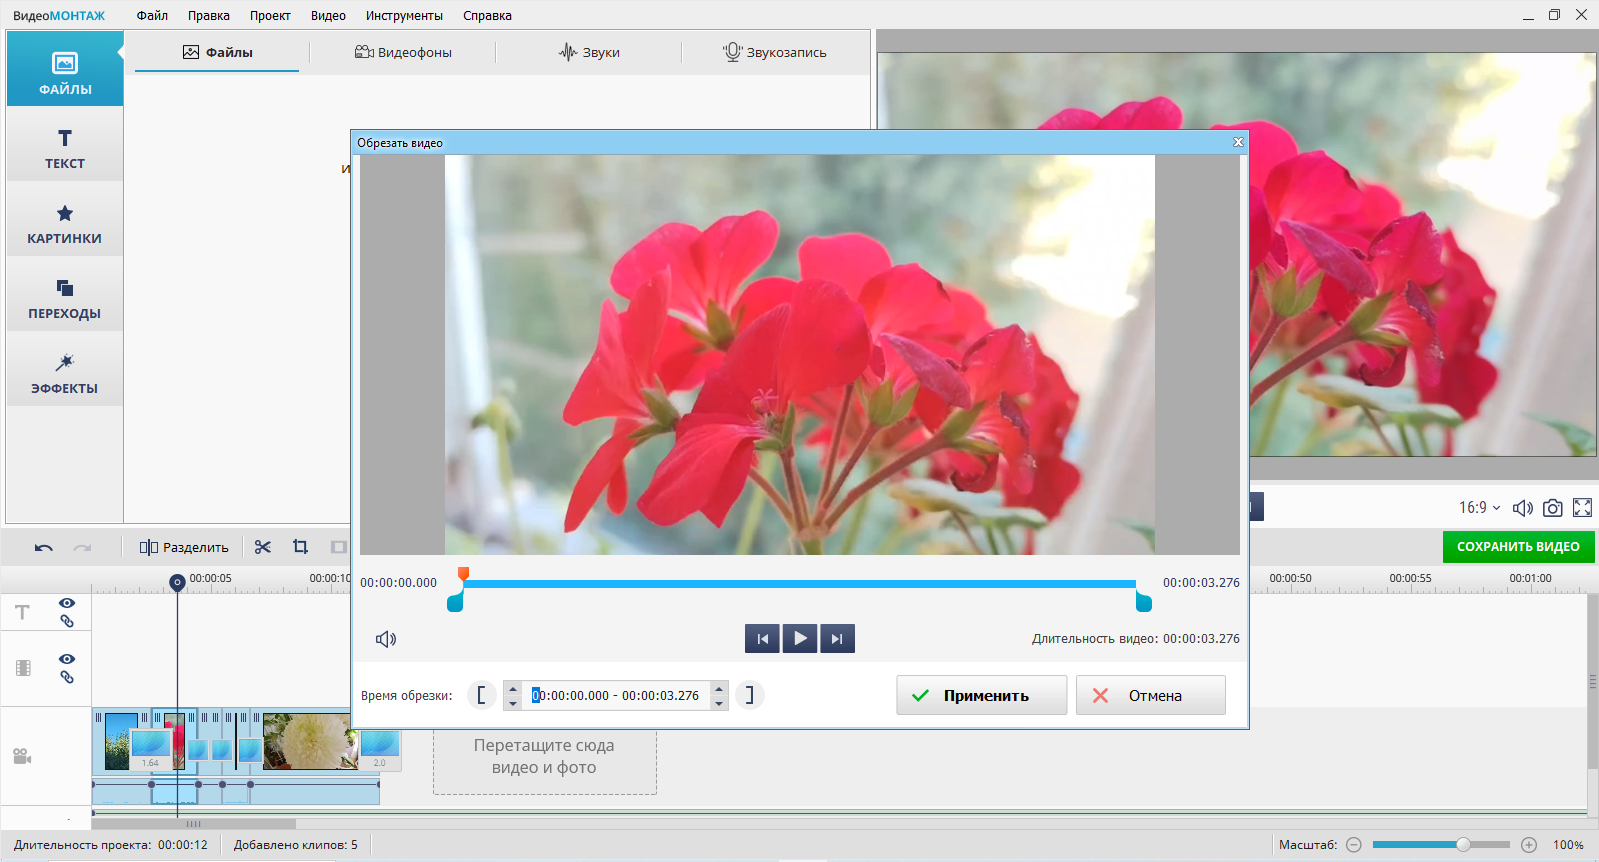
Task: Click the text track T icon
Action: 22,612
